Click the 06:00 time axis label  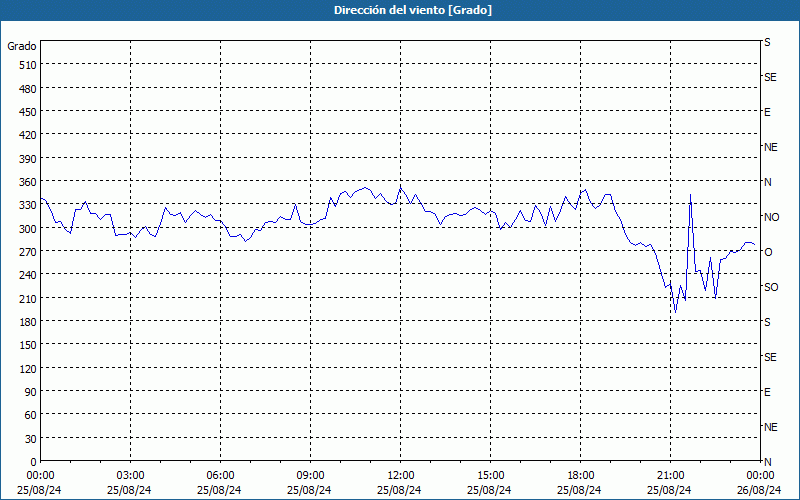[220, 476]
